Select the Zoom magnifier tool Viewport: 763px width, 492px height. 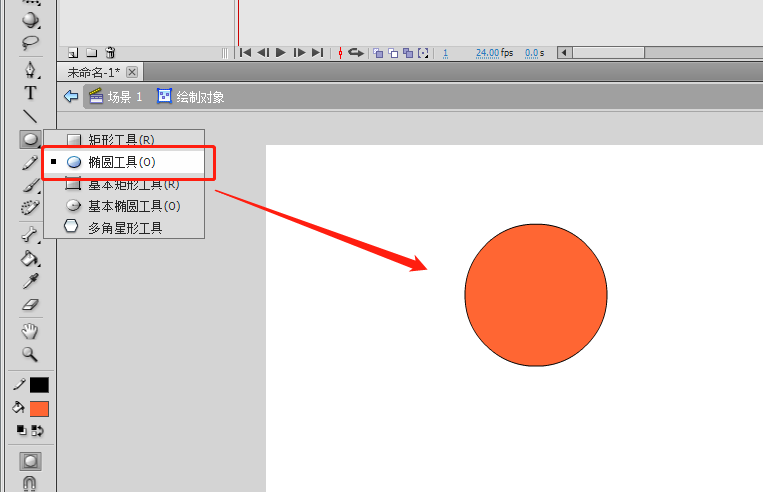pyautogui.click(x=30, y=354)
